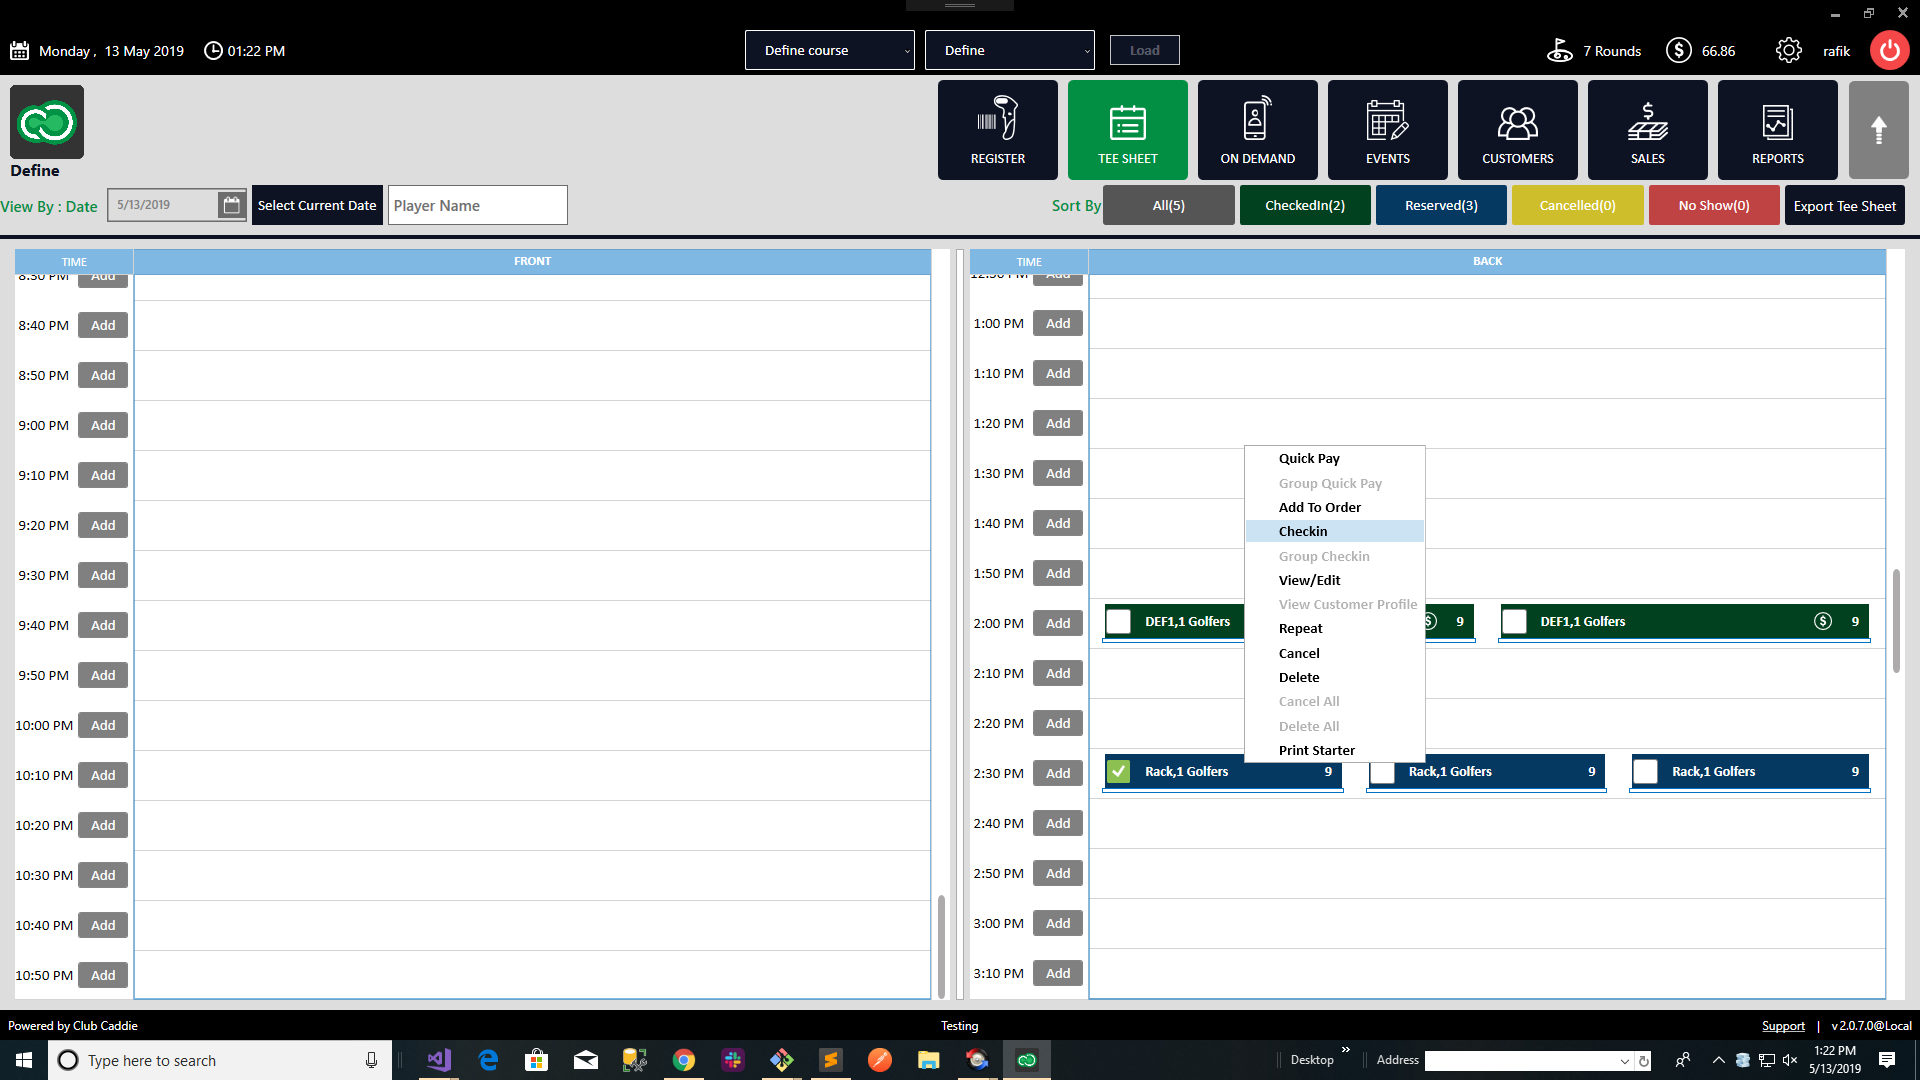
Task: Check the rightmost DEF1,1 Golfers checkbox
Action: pyautogui.click(x=1515, y=622)
